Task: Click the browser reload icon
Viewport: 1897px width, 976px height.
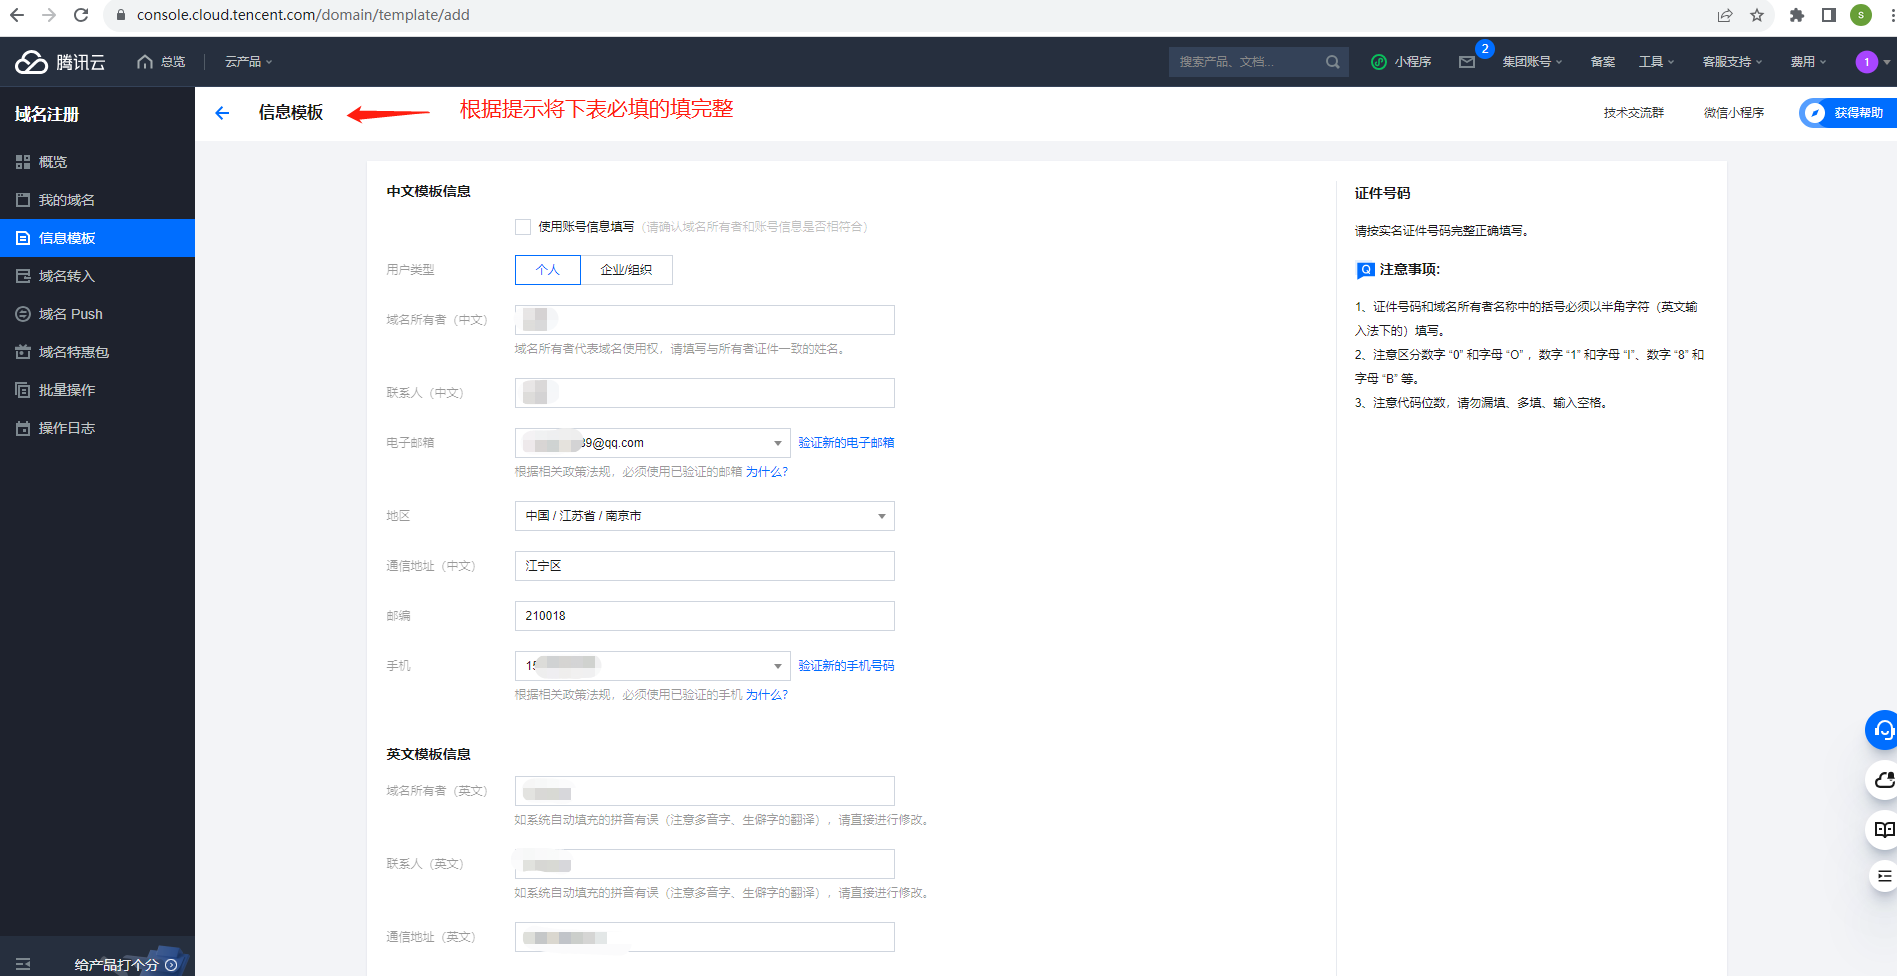Action: (x=81, y=15)
